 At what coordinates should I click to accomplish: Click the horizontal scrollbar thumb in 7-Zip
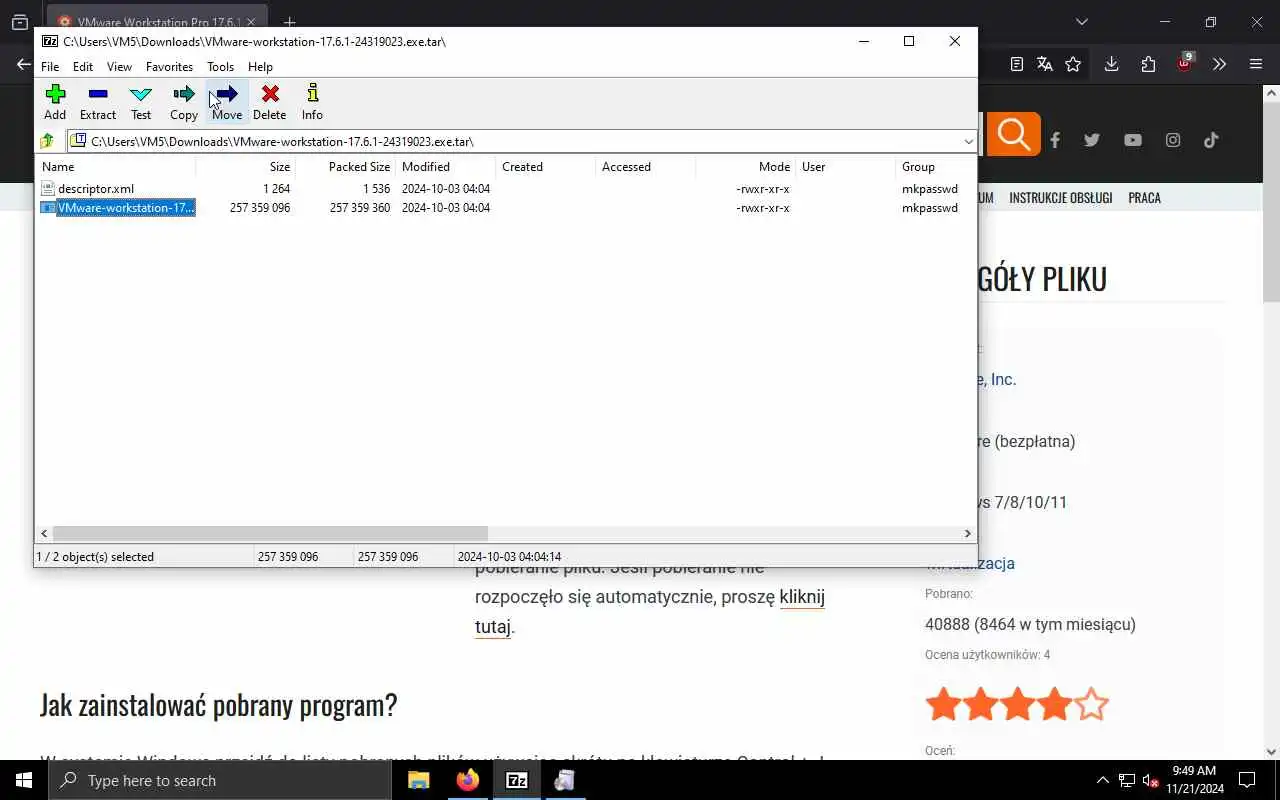pos(270,534)
